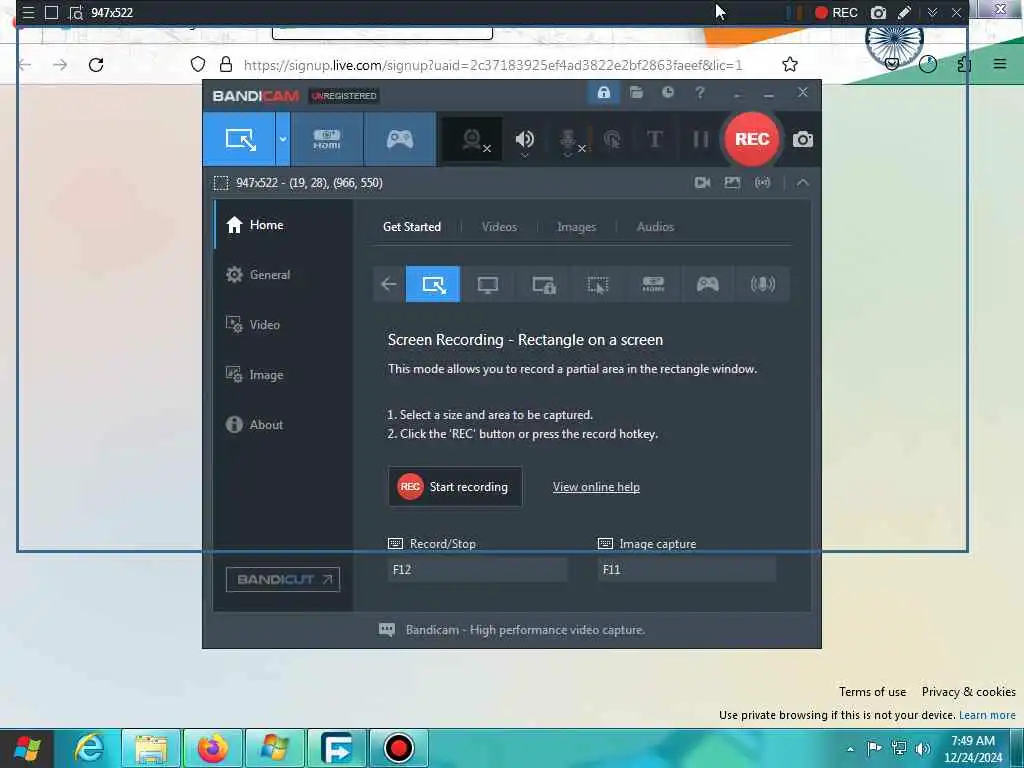
Task: Toggle the microphone icon
Action: tap(569, 139)
